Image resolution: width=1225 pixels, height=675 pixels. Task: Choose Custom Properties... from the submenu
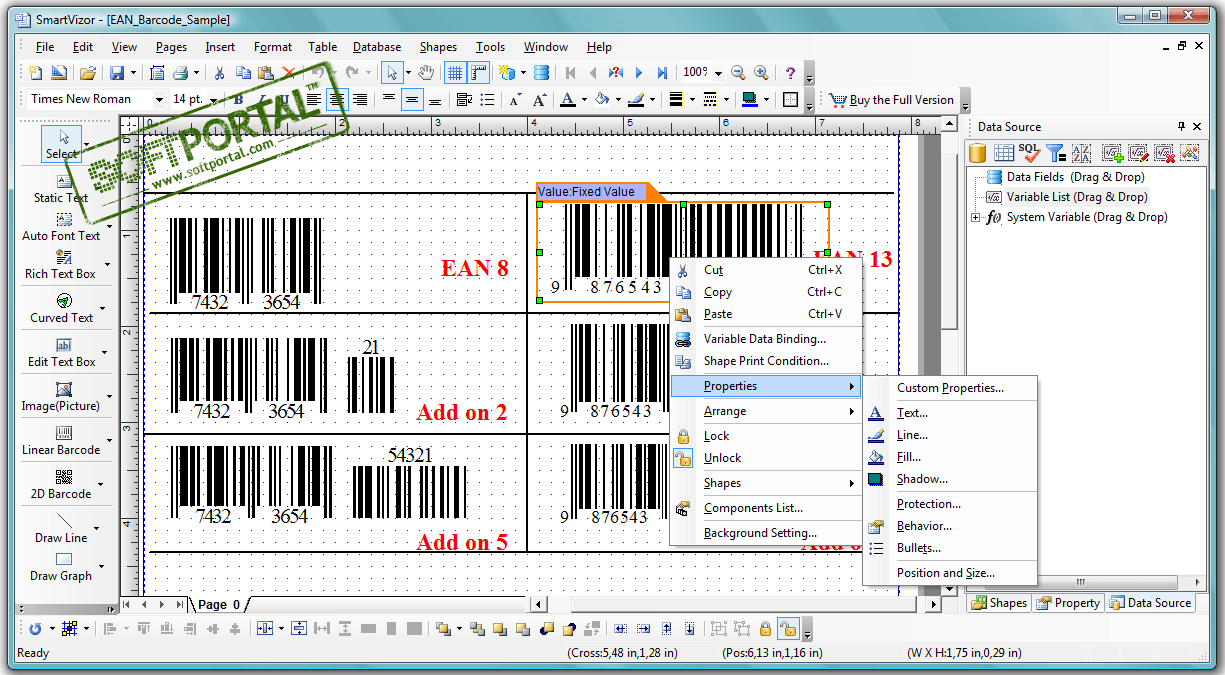[950, 388]
